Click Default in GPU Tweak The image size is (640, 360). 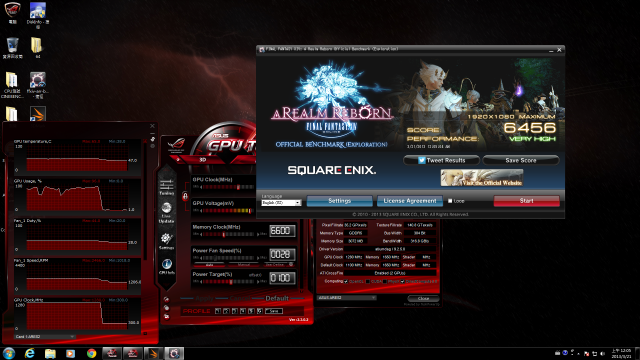coord(277,298)
